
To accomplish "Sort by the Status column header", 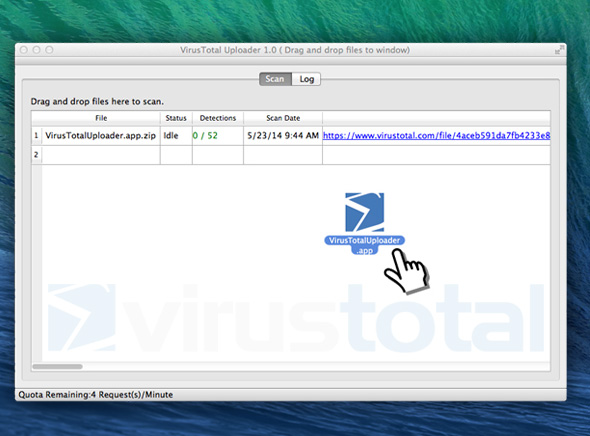I will coord(176,118).
